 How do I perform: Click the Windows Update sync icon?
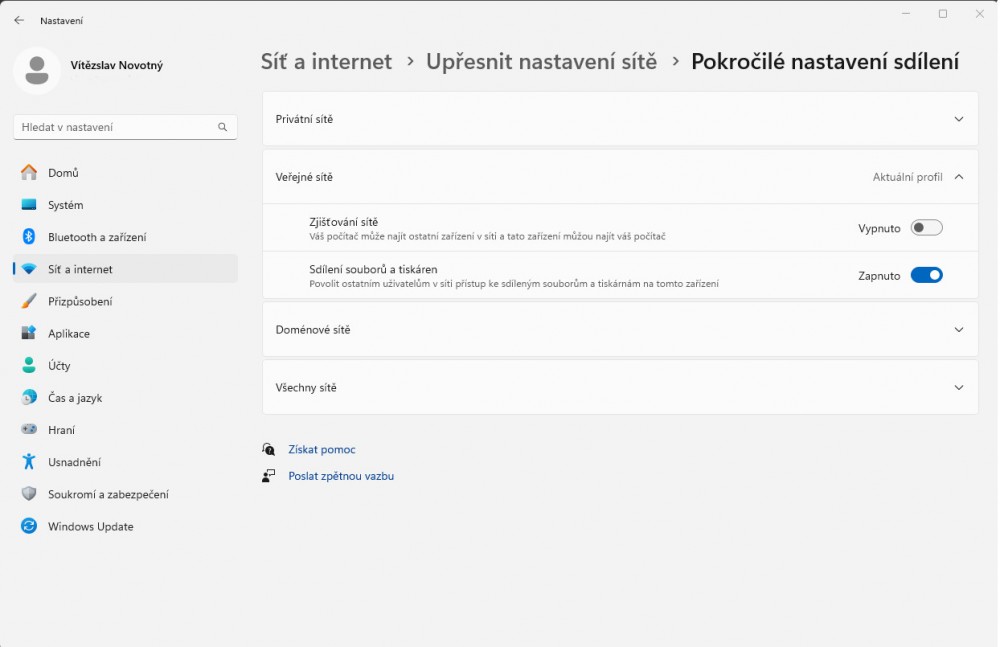[x=29, y=526]
